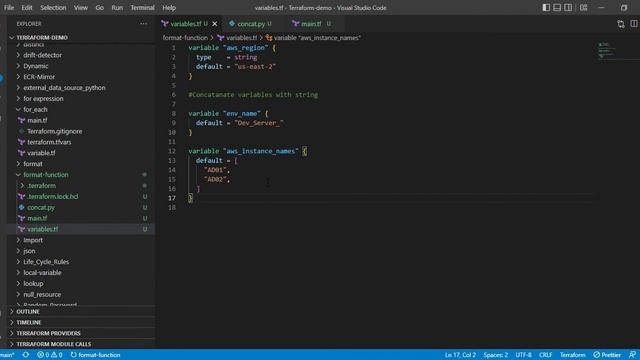Open the customize layout icon
Viewport: 640px width, 360px height.
pos(584,8)
